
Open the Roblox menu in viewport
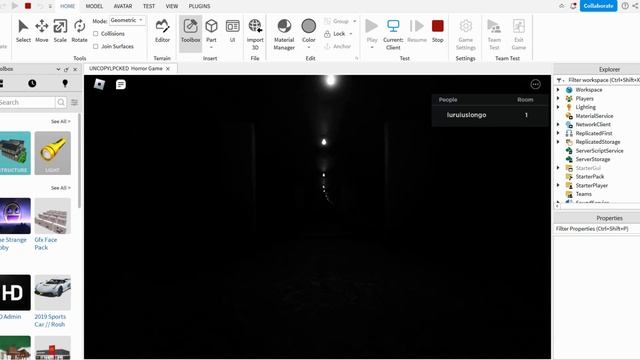99,84
